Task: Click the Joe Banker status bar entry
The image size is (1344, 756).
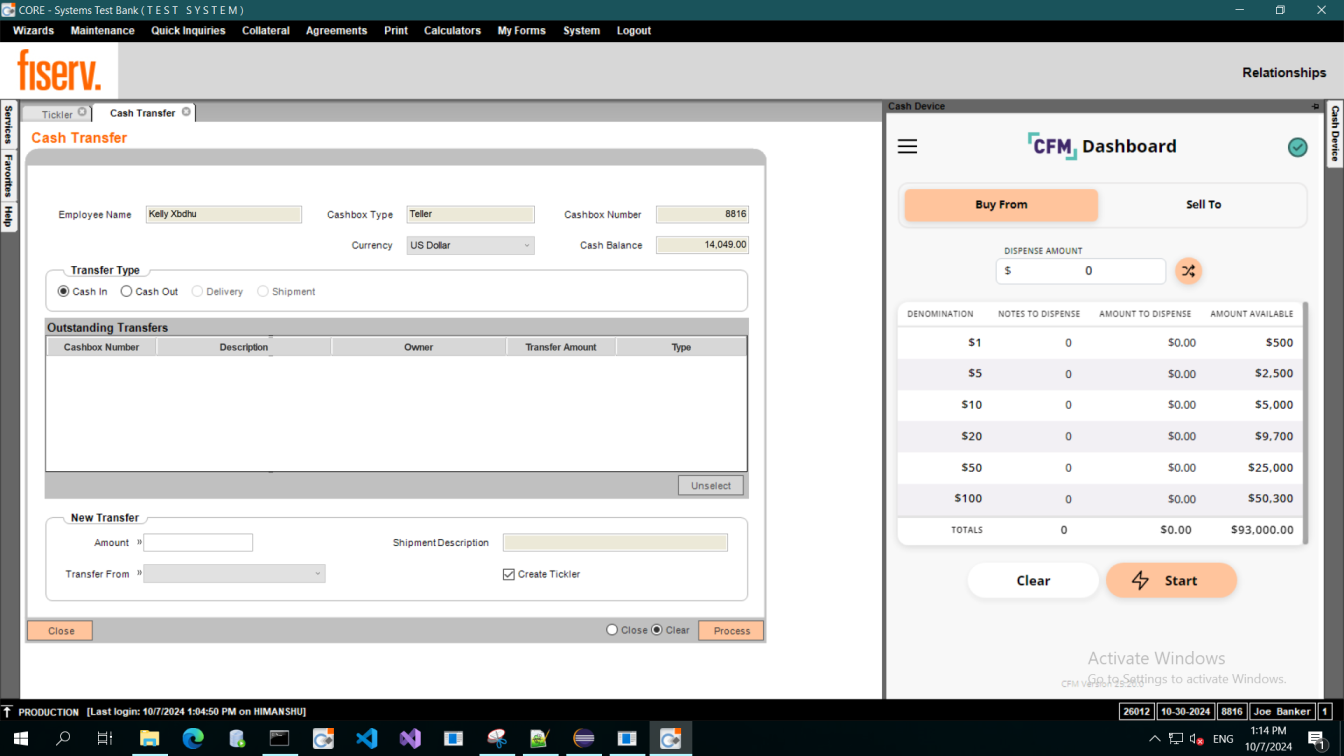Action: (x=1282, y=712)
